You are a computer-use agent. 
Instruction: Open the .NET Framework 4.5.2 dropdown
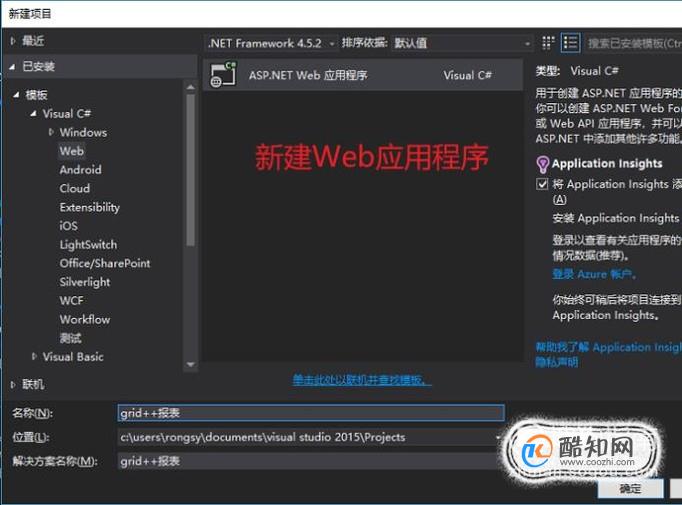pos(271,43)
